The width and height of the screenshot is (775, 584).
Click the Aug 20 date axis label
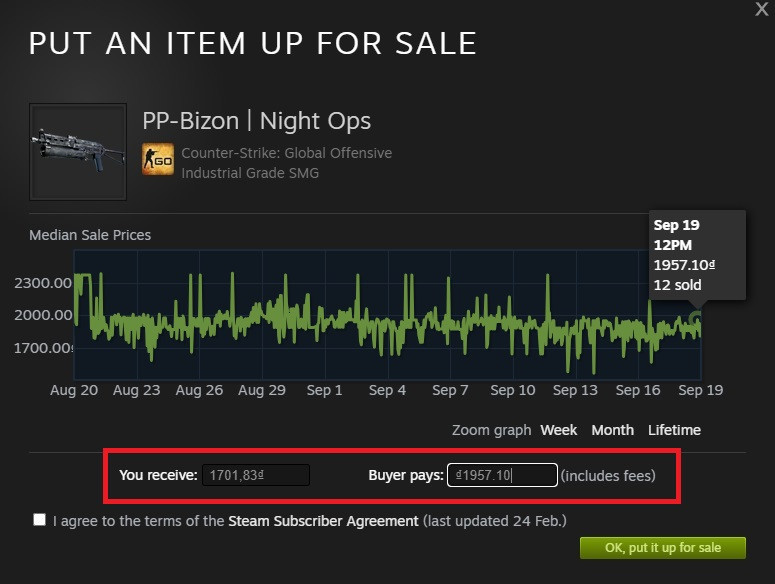(x=74, y=390)
